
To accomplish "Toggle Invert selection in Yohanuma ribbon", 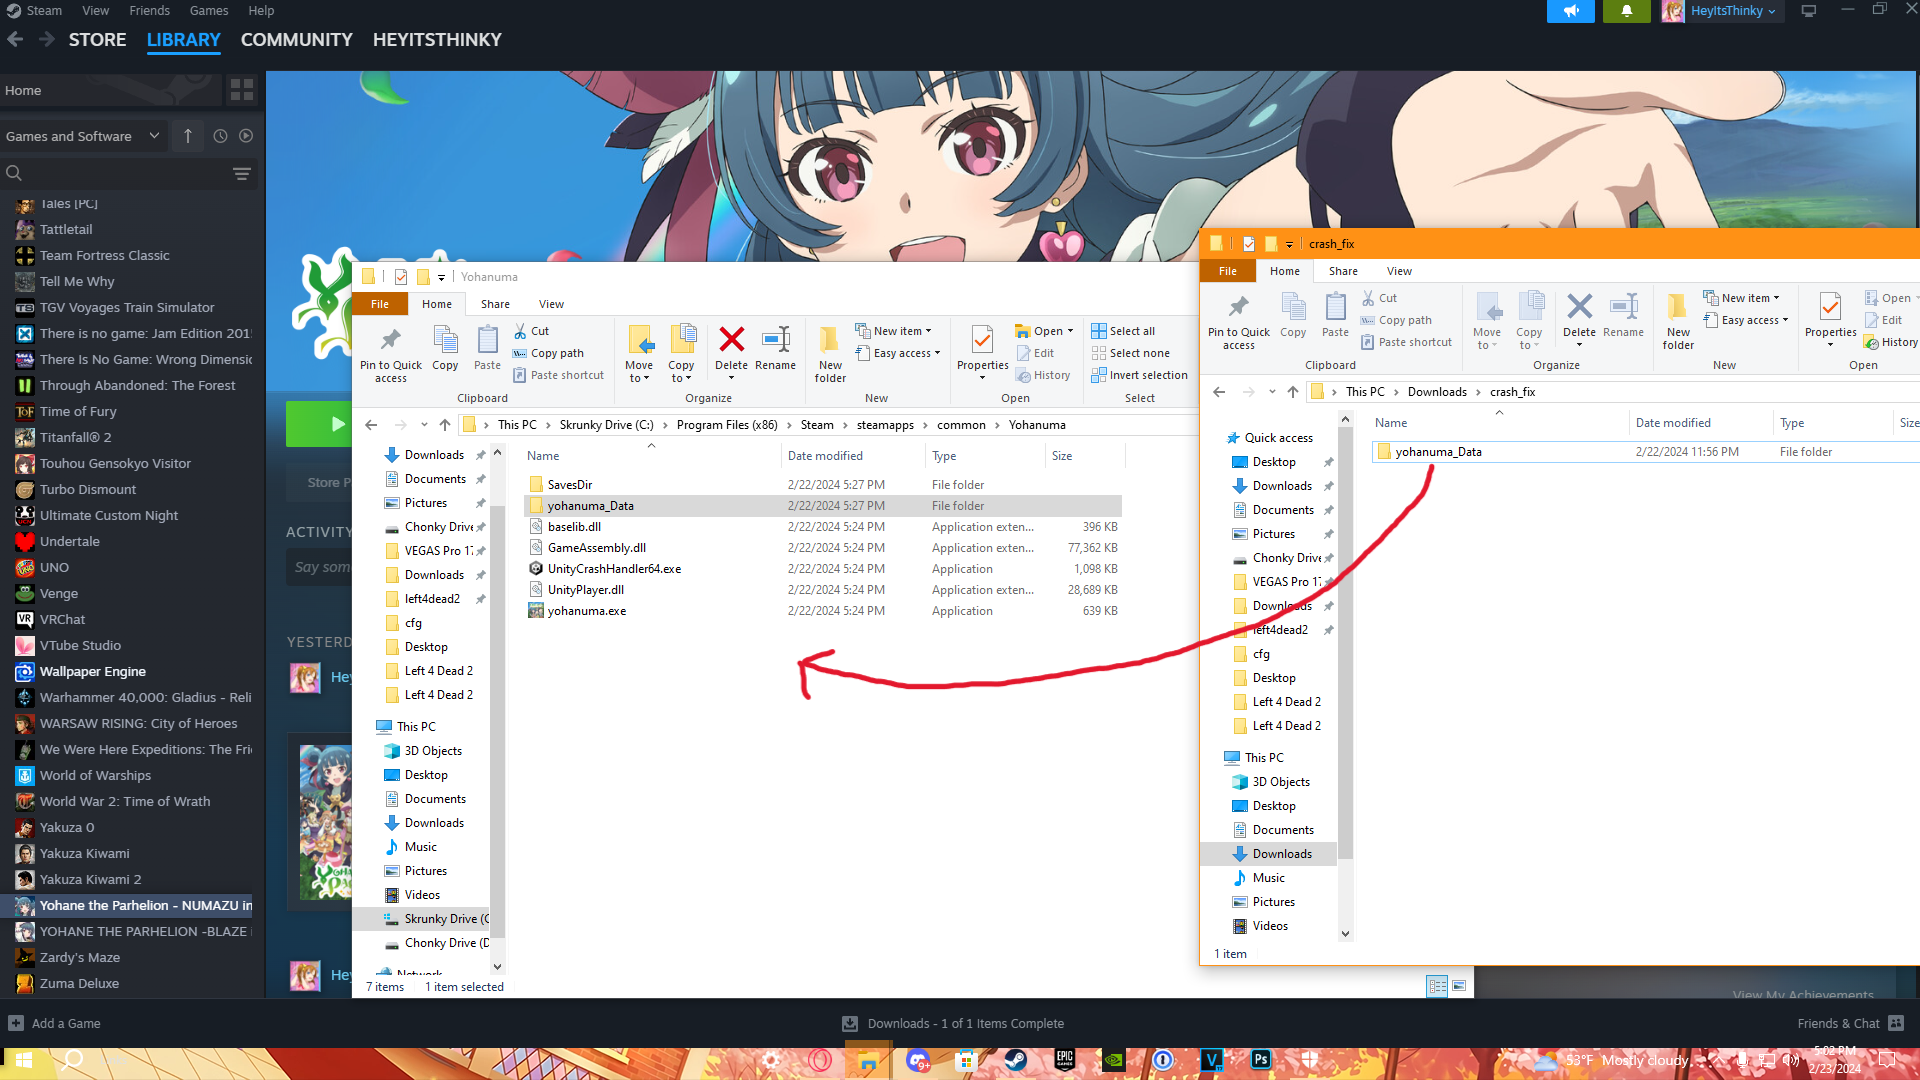I will pos(1139,375).
